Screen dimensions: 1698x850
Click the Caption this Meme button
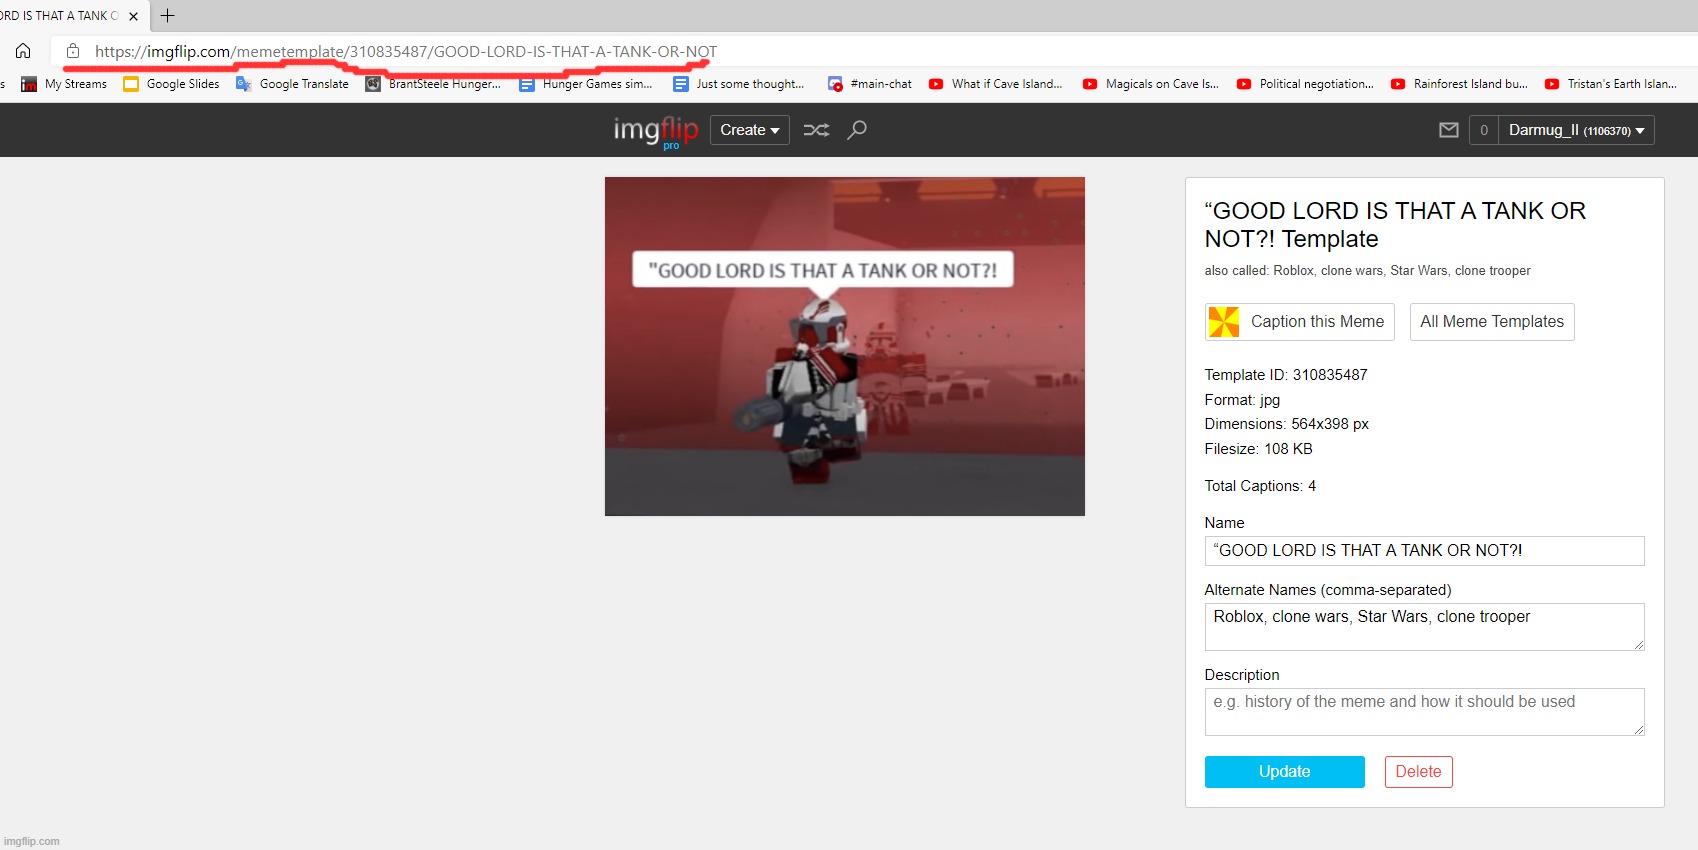pos(1299,322)
